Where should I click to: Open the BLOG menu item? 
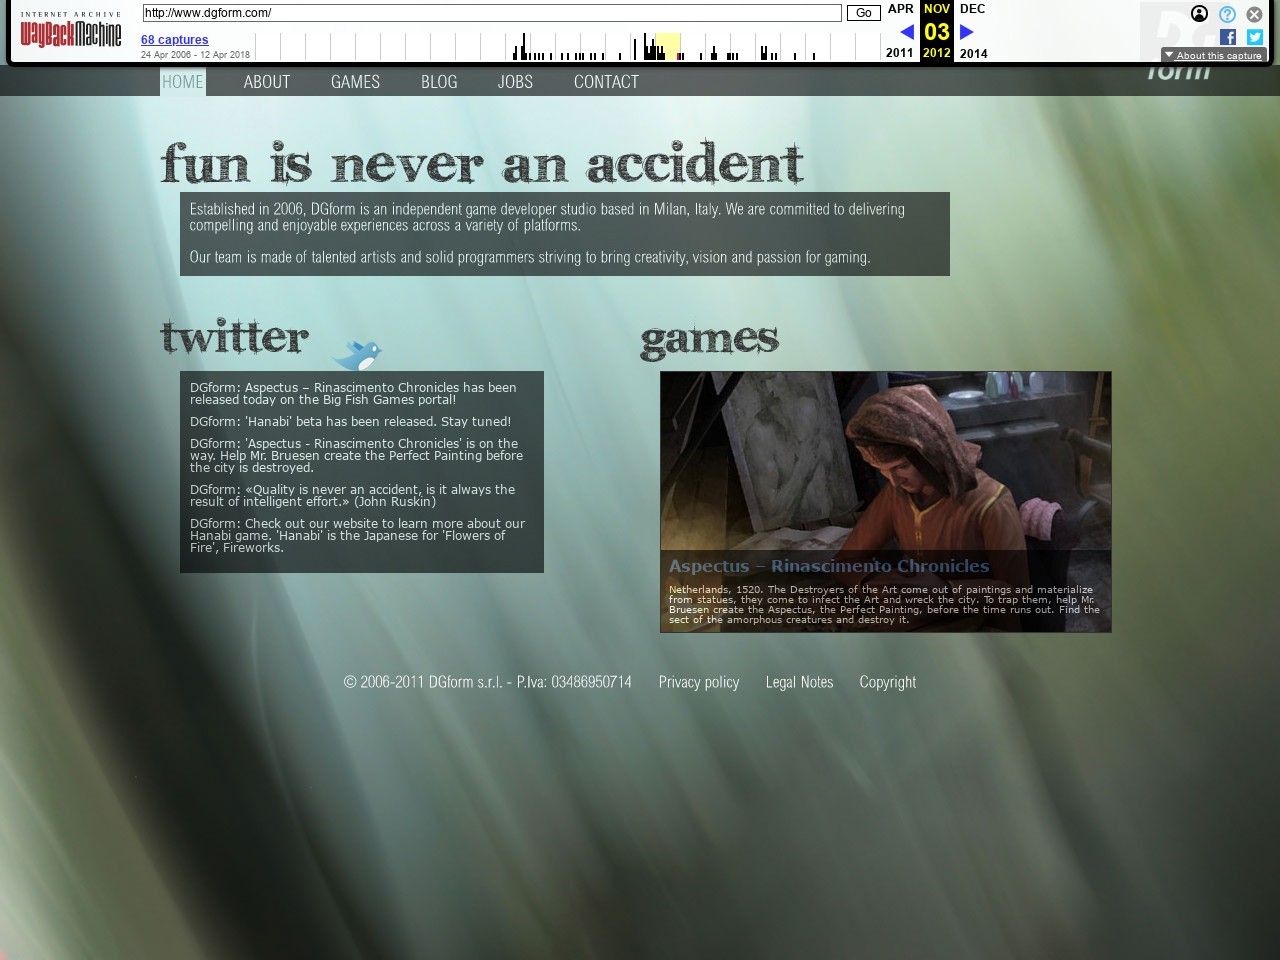coord(439,82)
